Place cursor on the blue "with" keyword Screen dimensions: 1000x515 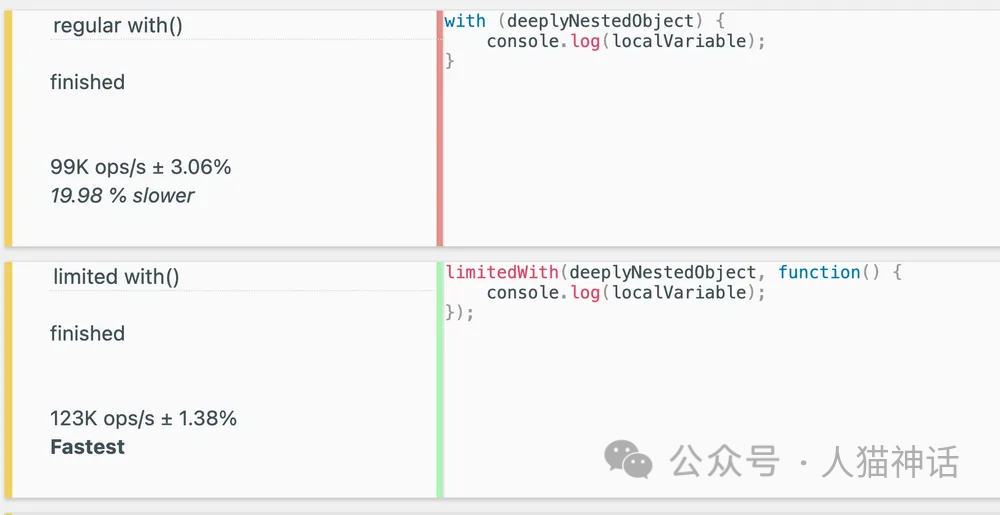click(x=465, y=21)
